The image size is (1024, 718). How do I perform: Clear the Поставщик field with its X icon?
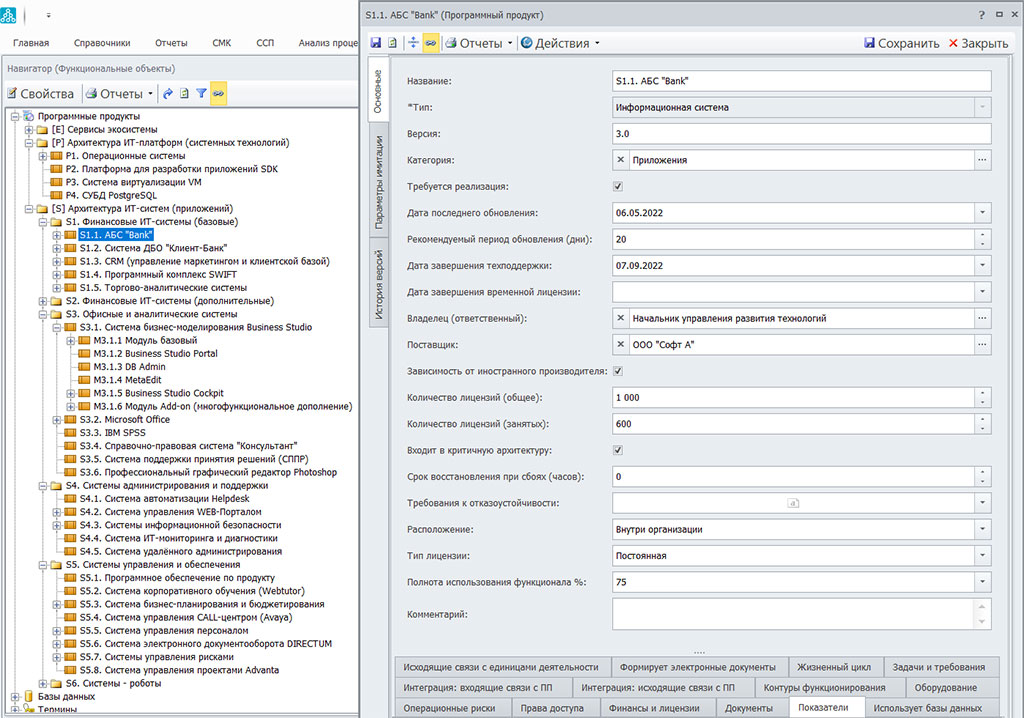[x=621, y=344]
